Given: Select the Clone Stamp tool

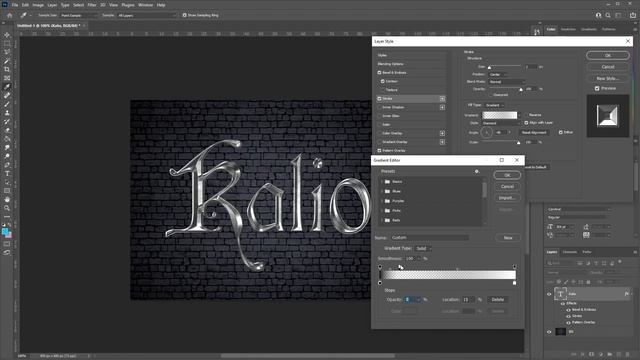Looking at the screenshot, I should pos(7,113).
